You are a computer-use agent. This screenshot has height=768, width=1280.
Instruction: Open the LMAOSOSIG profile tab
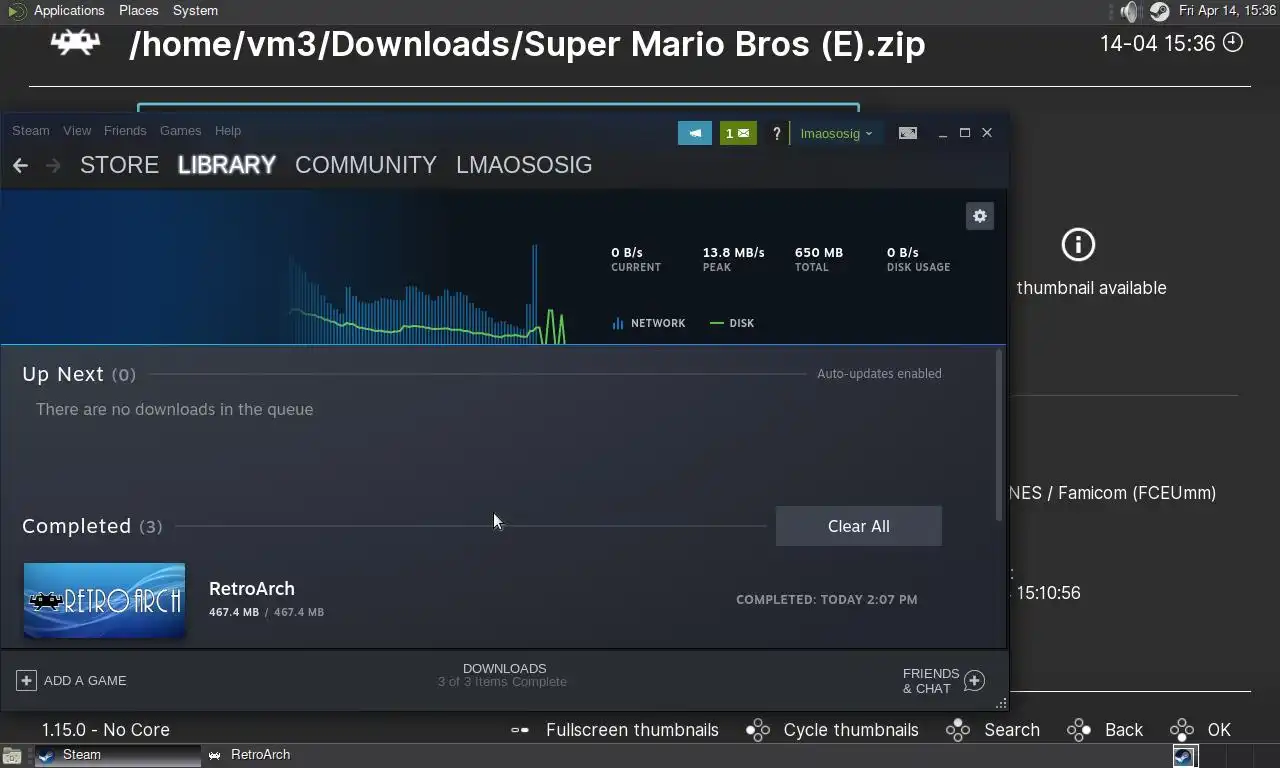click(x=524, y=165)
